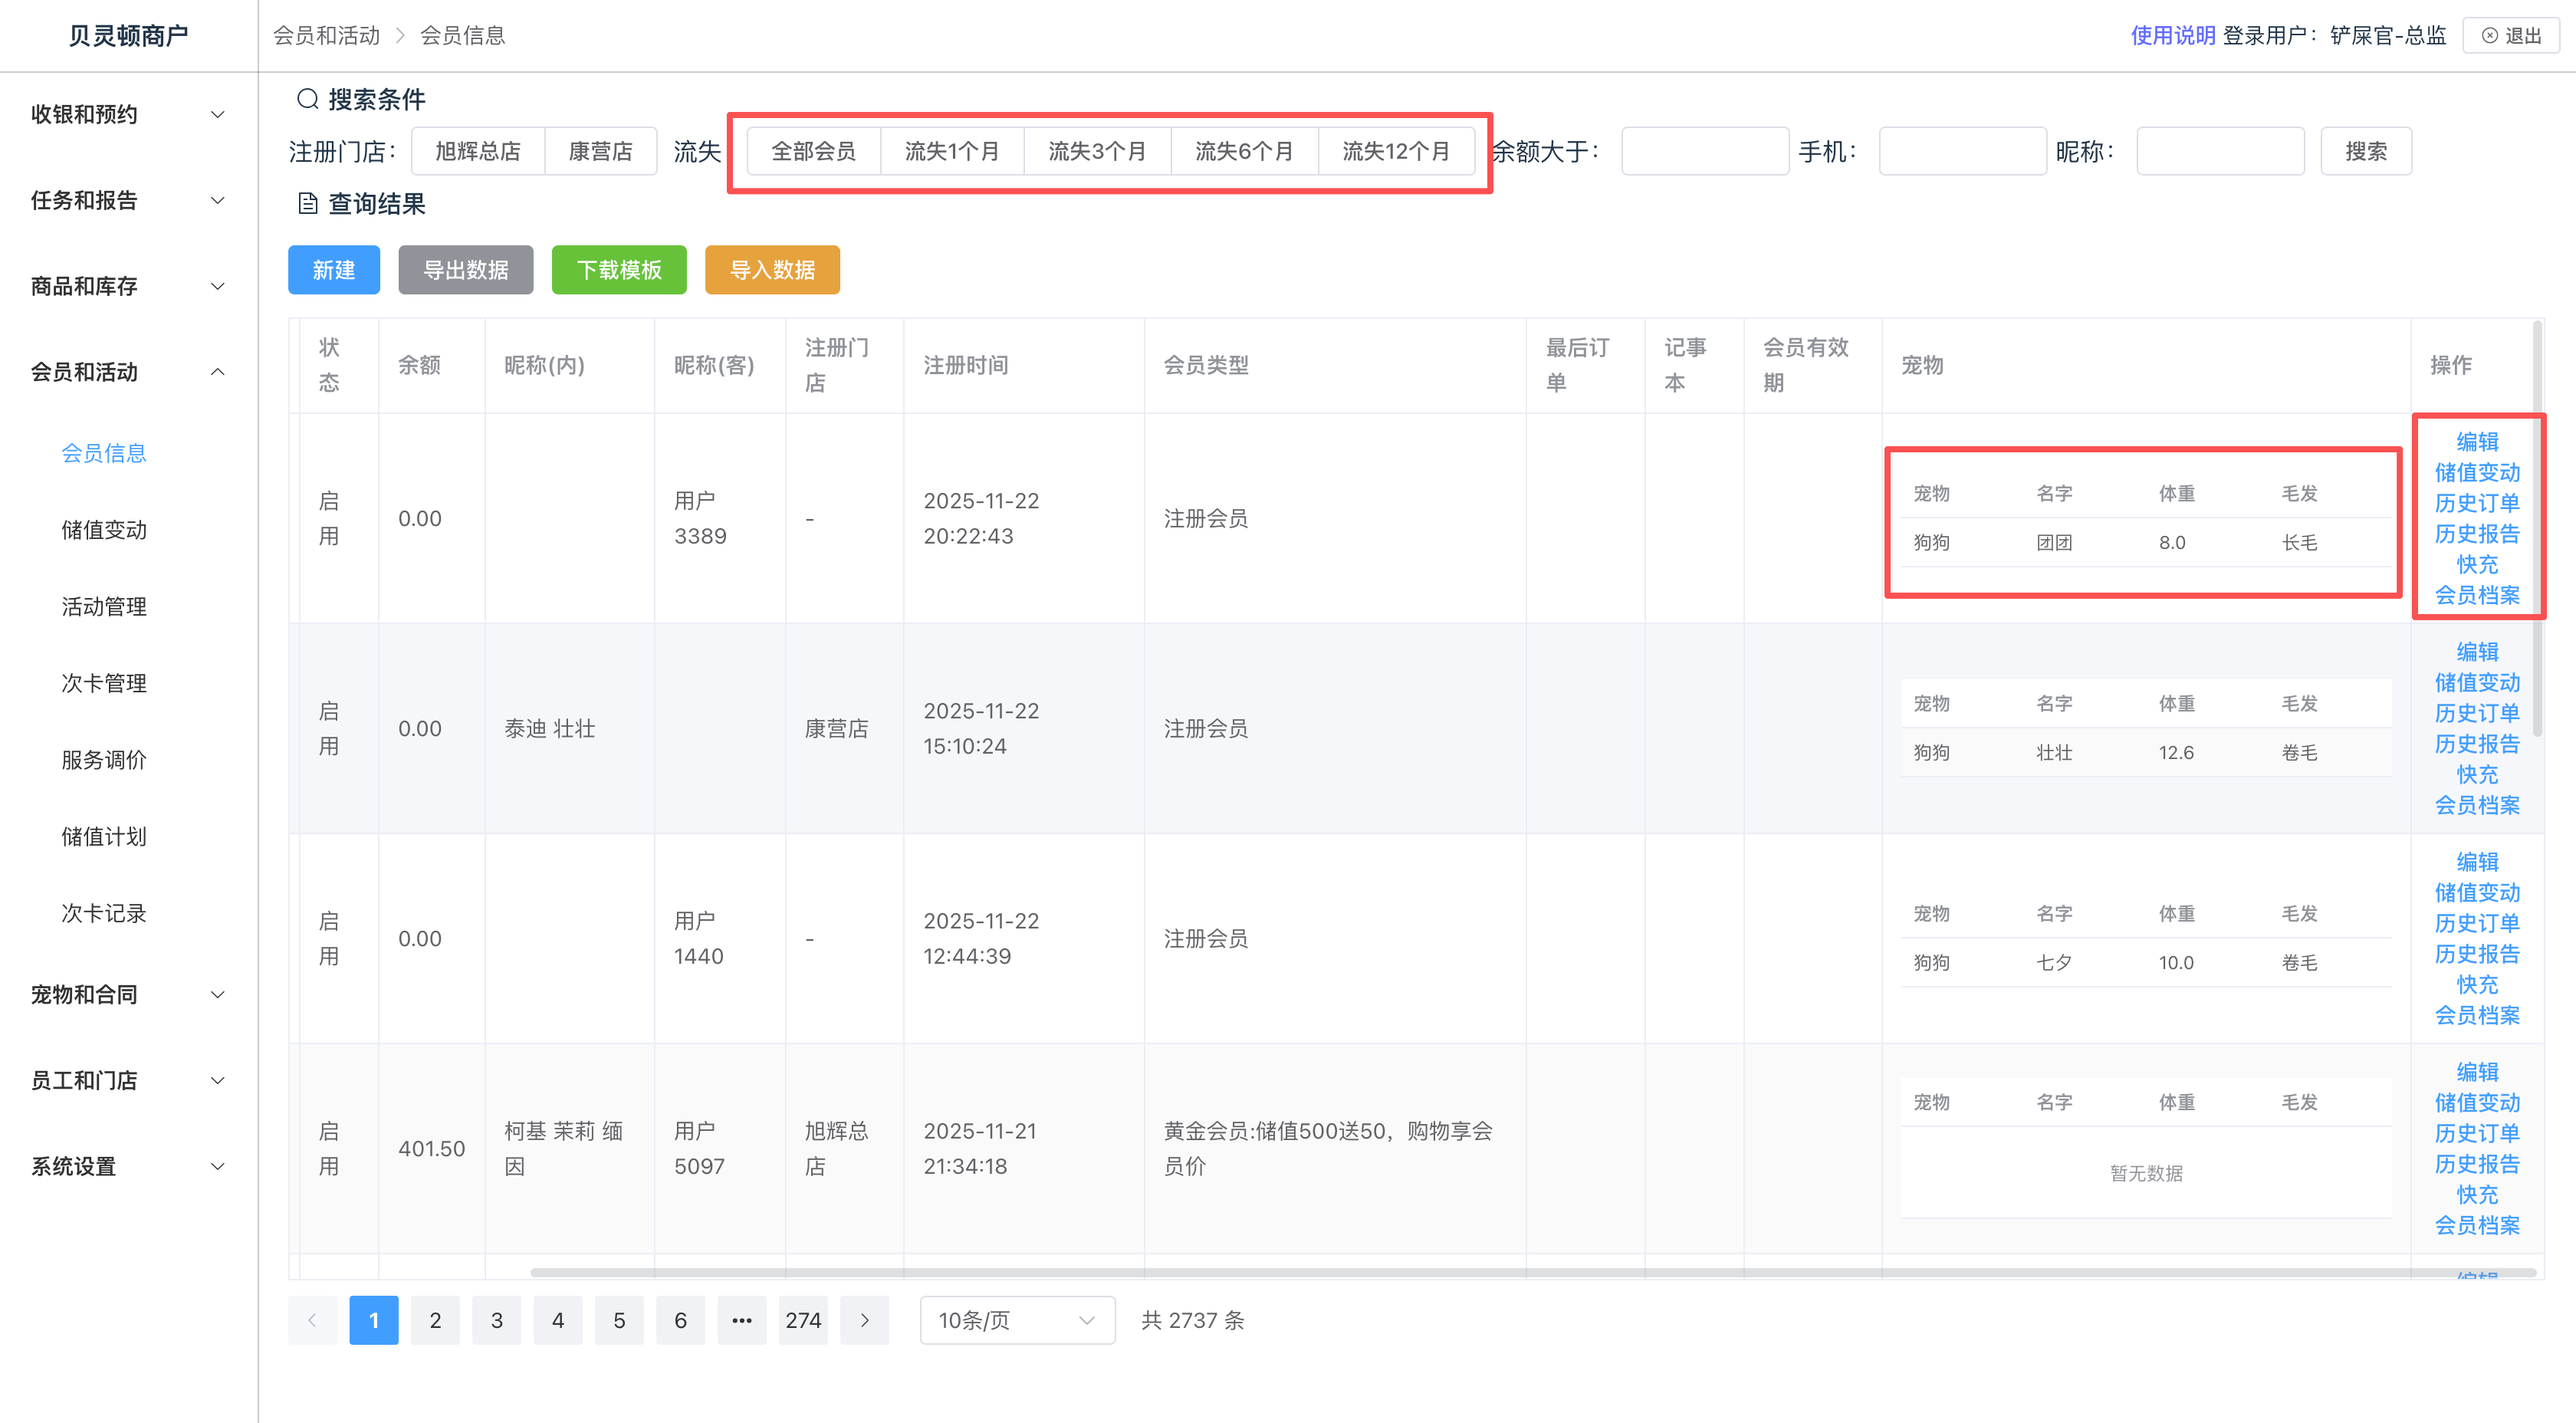Click the previous page left arrow
Image resolution: width=2576 pixels, height=1423 pixels.
tap(312, 1320)
